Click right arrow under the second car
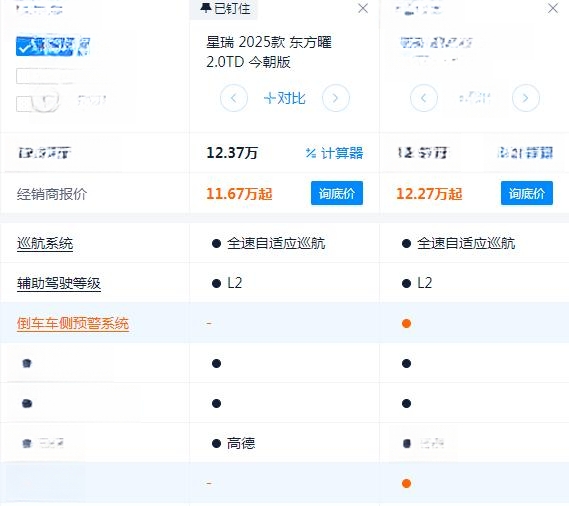 point(525,98)
